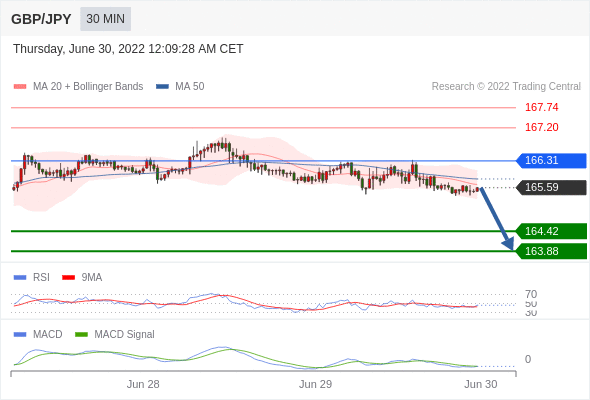
Task: Click the Jun 29 date axis label
Action: [x=315, y=384]
